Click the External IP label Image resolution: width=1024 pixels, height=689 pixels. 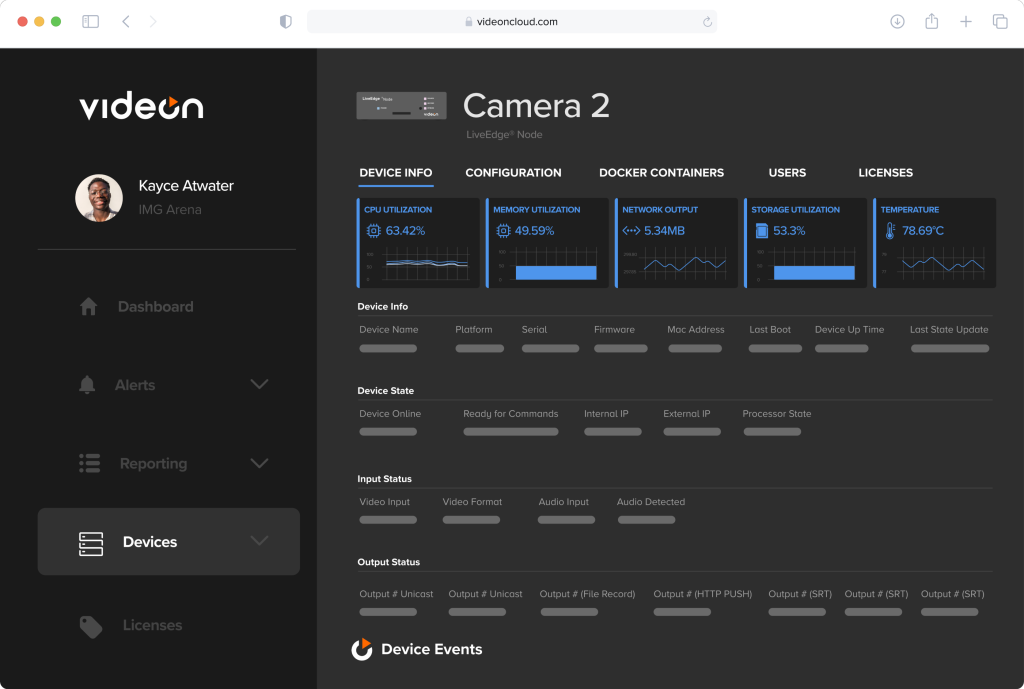(686, 414)
